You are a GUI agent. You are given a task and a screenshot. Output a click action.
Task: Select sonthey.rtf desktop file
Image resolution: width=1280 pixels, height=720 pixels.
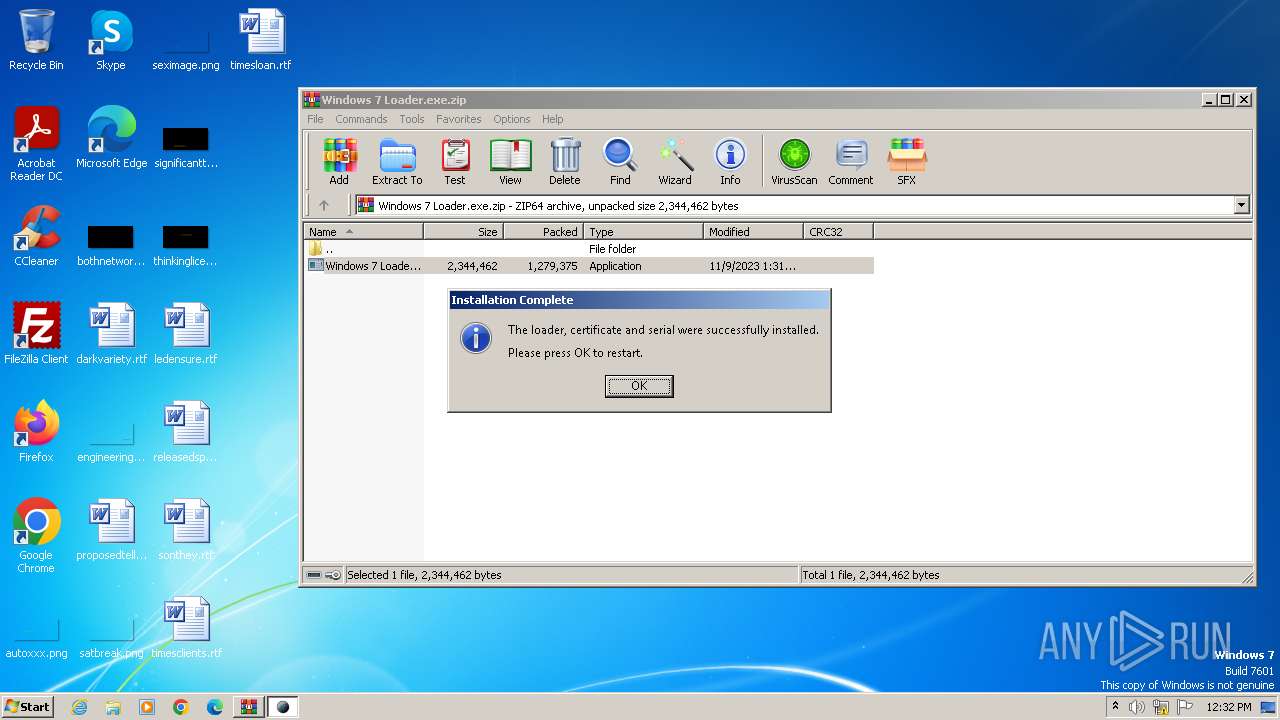[186, 530]
